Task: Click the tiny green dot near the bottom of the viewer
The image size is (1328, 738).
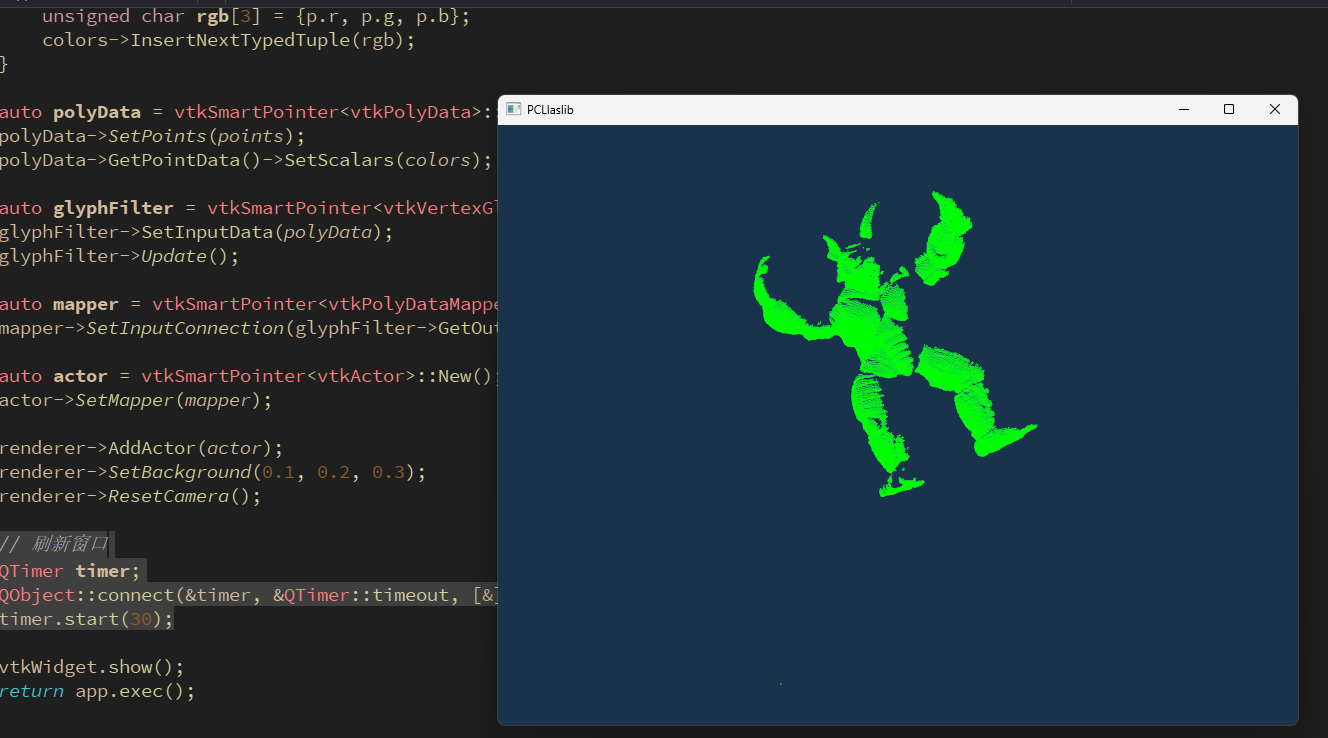Action: pos(781,684)
